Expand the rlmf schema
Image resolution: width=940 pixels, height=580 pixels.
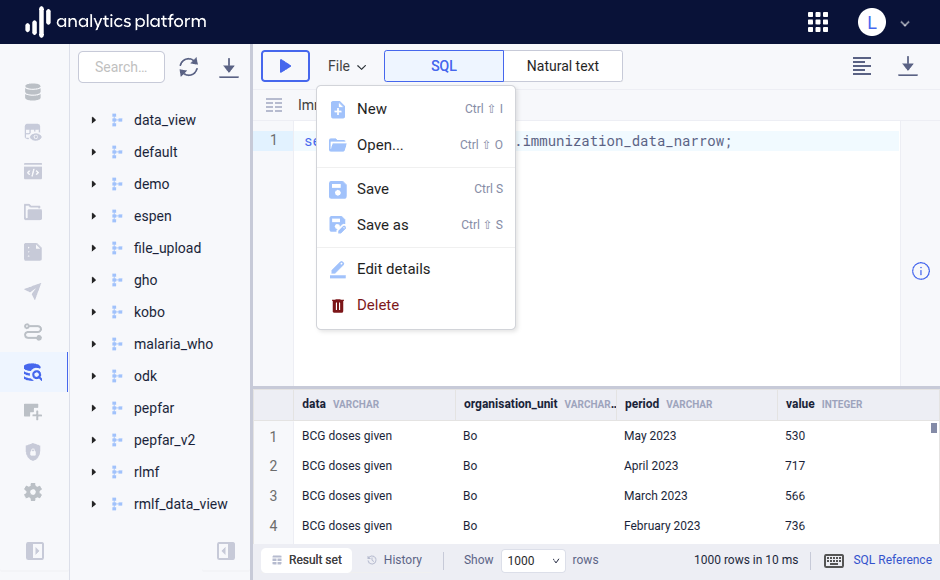coord(94,472)
